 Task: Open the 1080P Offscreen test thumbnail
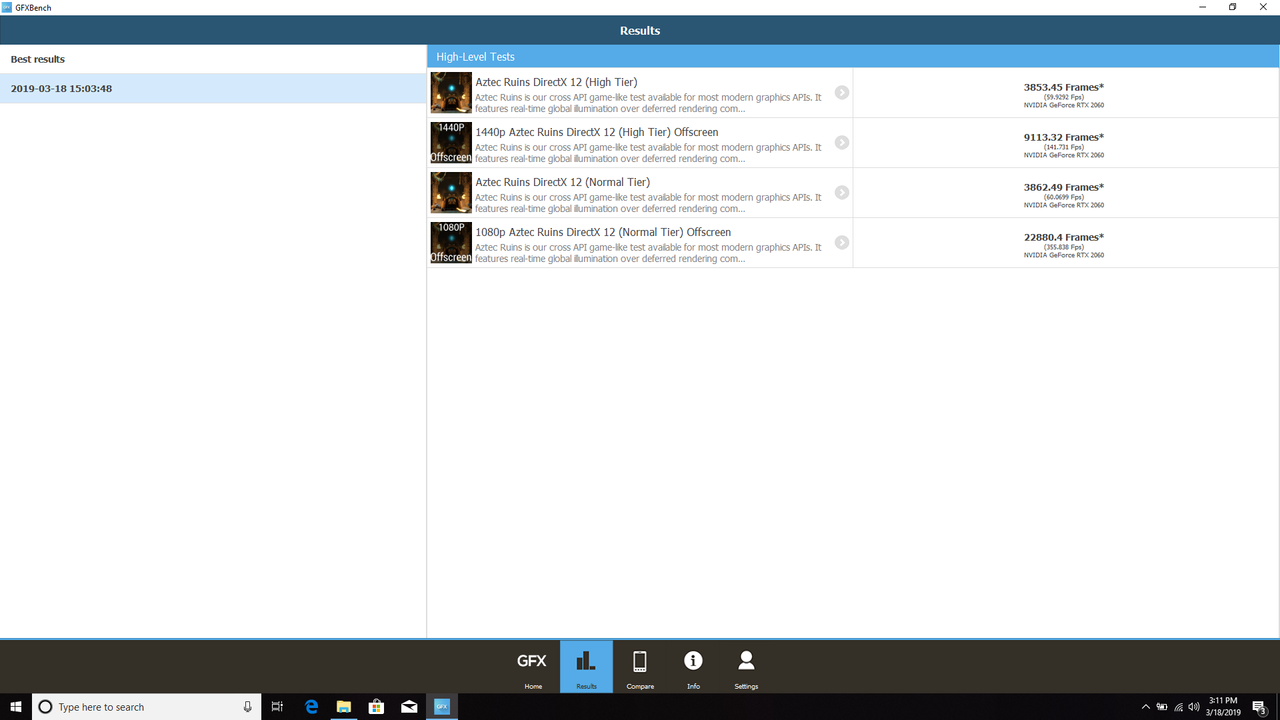pos(451,243)
